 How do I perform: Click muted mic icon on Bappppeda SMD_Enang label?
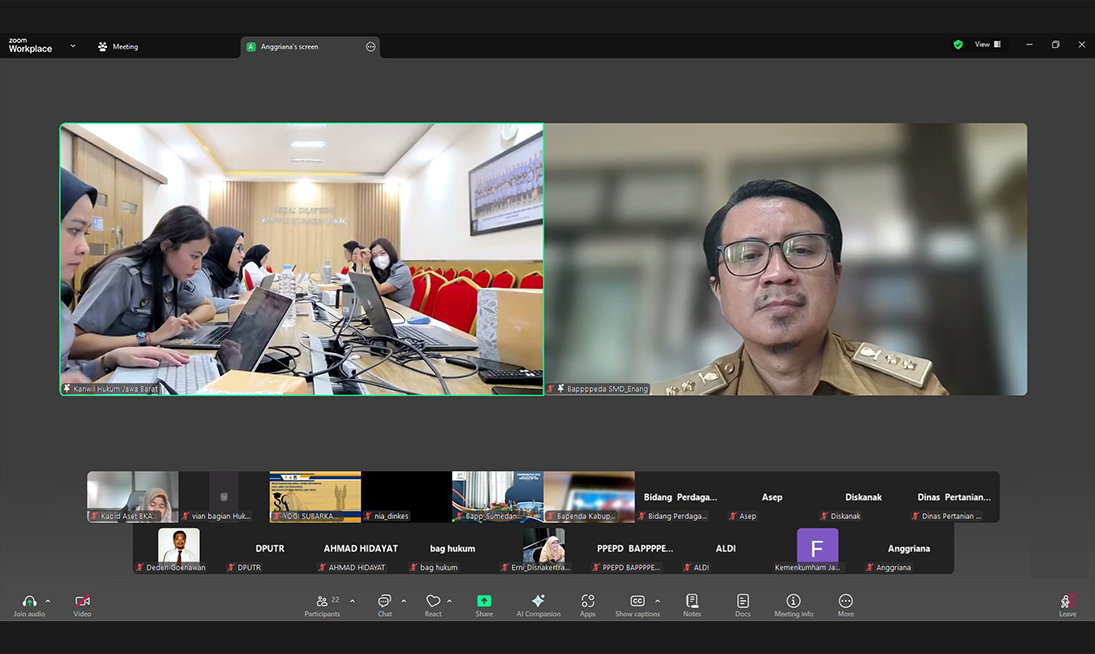pos(551,389)
